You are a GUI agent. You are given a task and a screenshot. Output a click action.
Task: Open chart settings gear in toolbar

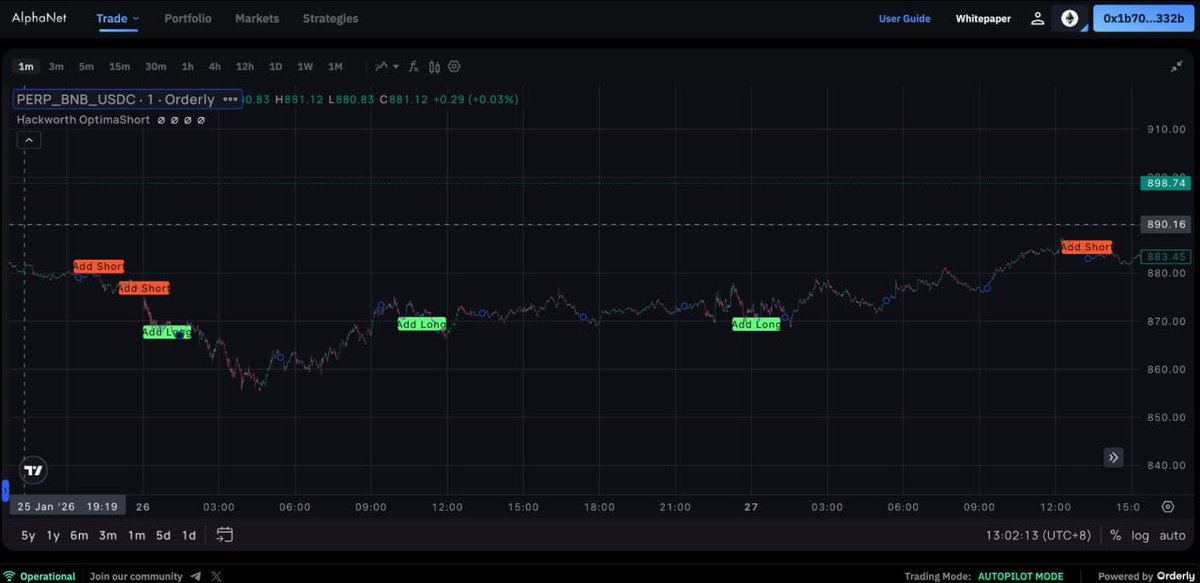pyautogui.click(x=454, y=67)
